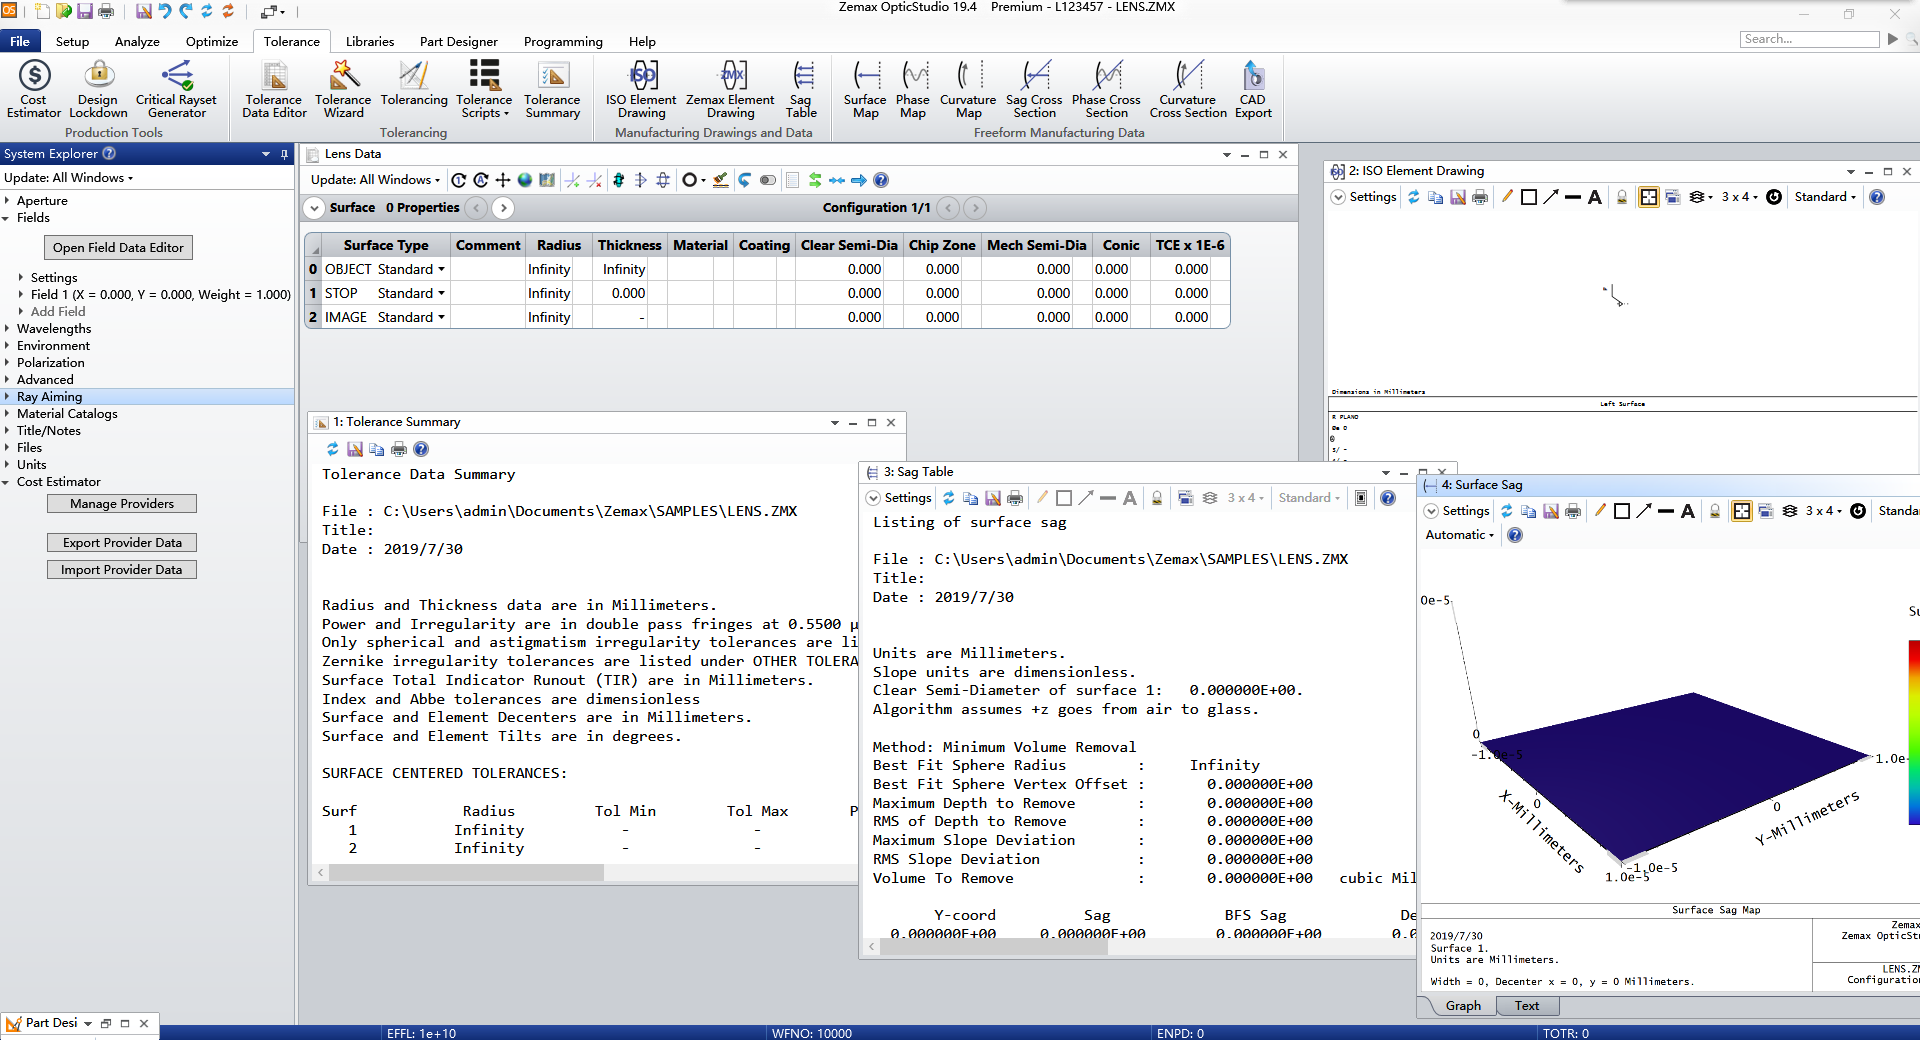The image size is (1920, 1040).
Task: Open the Curvature Map tool
Action: (968, 89)
